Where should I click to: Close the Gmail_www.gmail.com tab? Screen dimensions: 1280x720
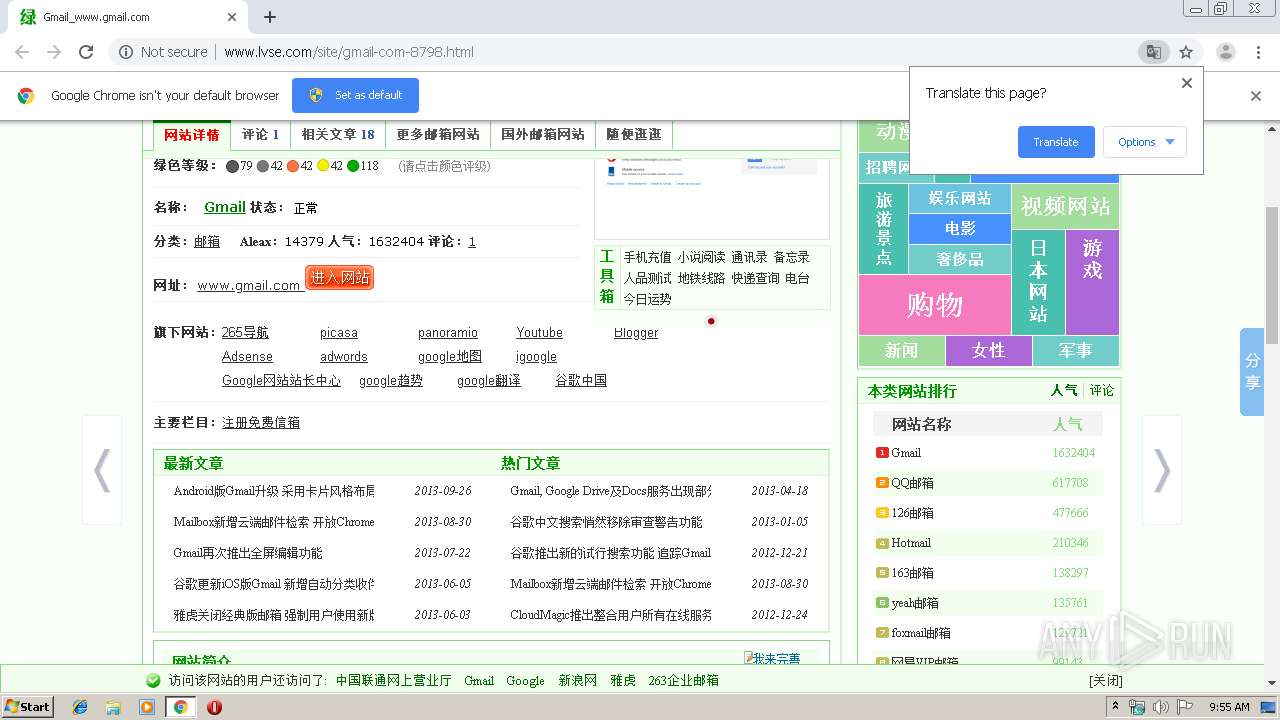coord(232,17)
